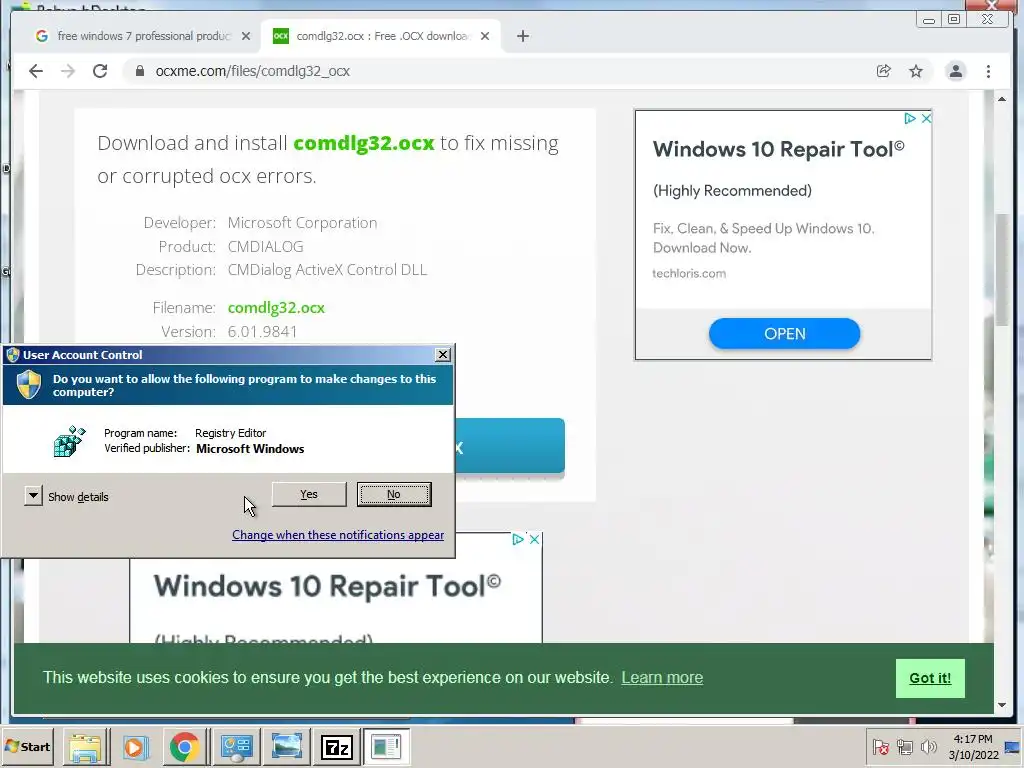This screenshot has height=768, width=1024.
Task: Open 7-Zip from the taskbar
Action: (336, 746)
